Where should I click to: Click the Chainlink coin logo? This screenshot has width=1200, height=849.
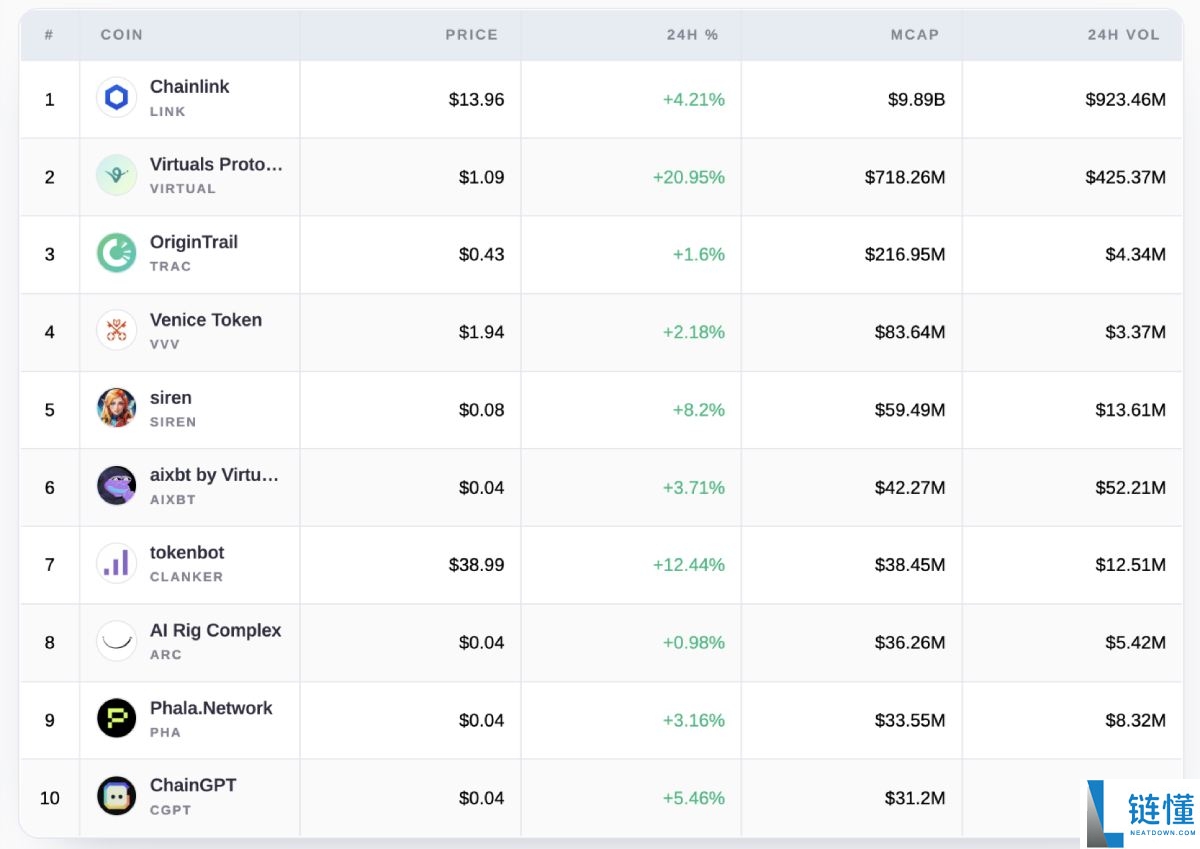[x=116, y=98]
